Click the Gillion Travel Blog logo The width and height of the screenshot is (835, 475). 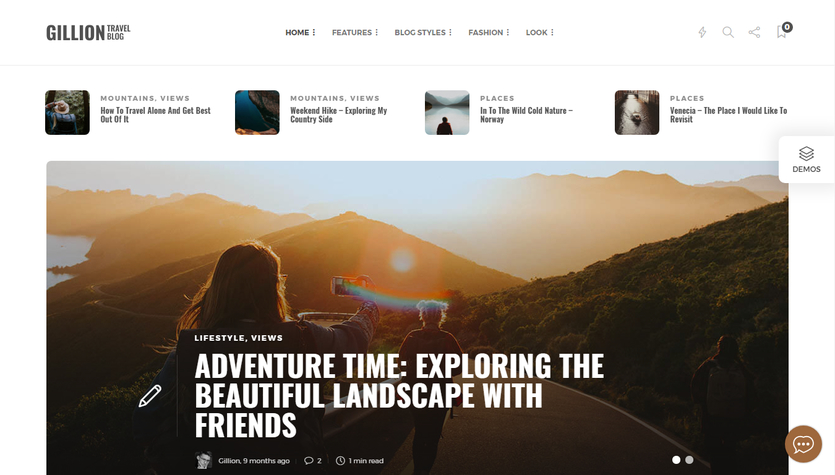tap(88, 32)
